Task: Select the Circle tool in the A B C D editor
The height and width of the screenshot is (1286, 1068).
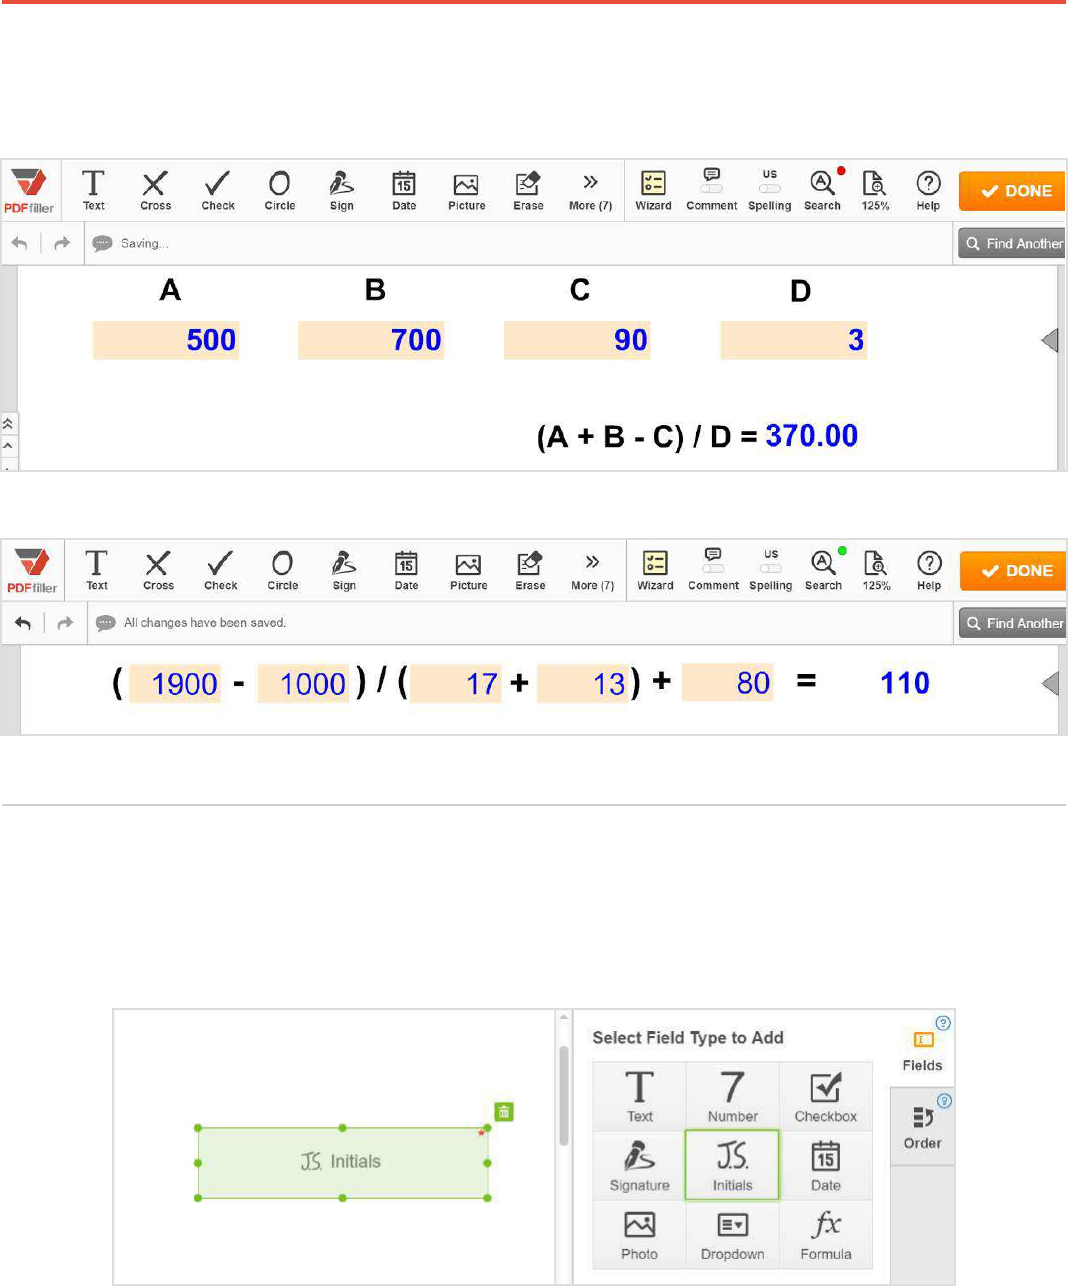Action: click(280, 190)
